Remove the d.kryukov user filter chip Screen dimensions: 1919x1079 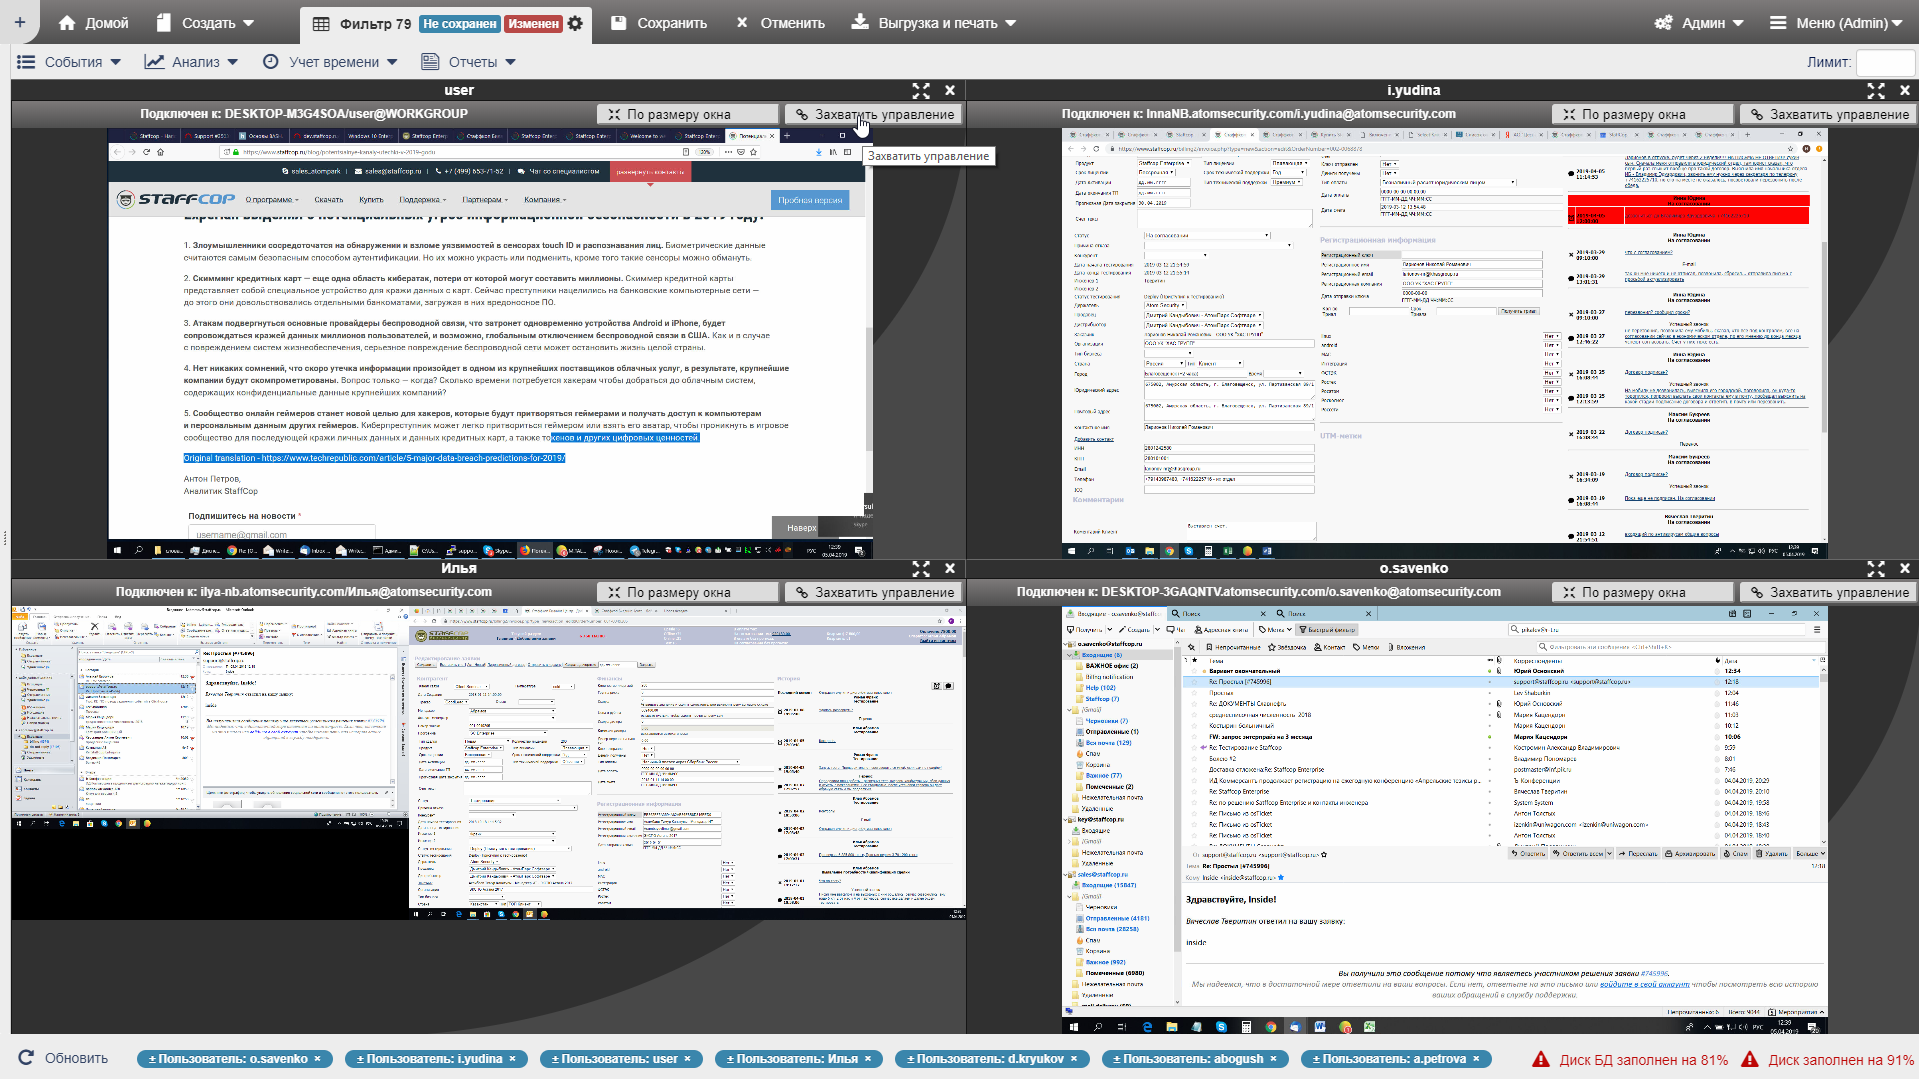1074,1059
